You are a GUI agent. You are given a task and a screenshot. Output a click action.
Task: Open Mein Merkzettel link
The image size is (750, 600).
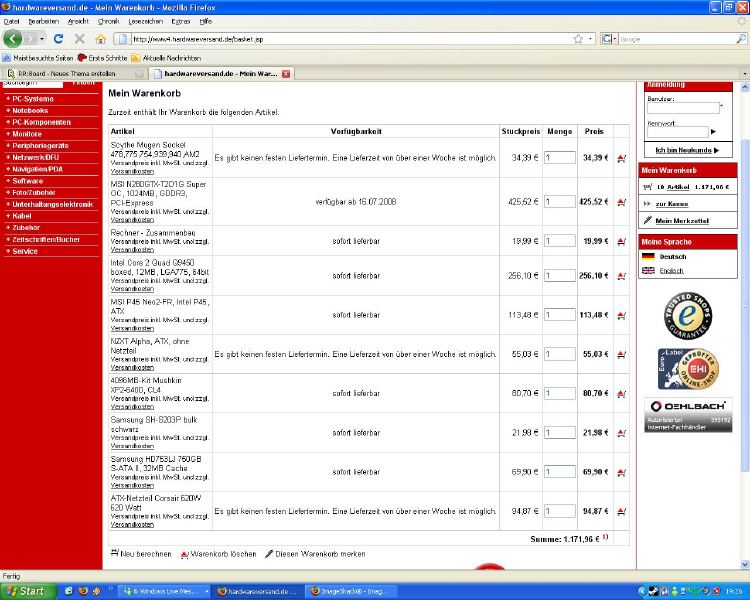point(682,221)
